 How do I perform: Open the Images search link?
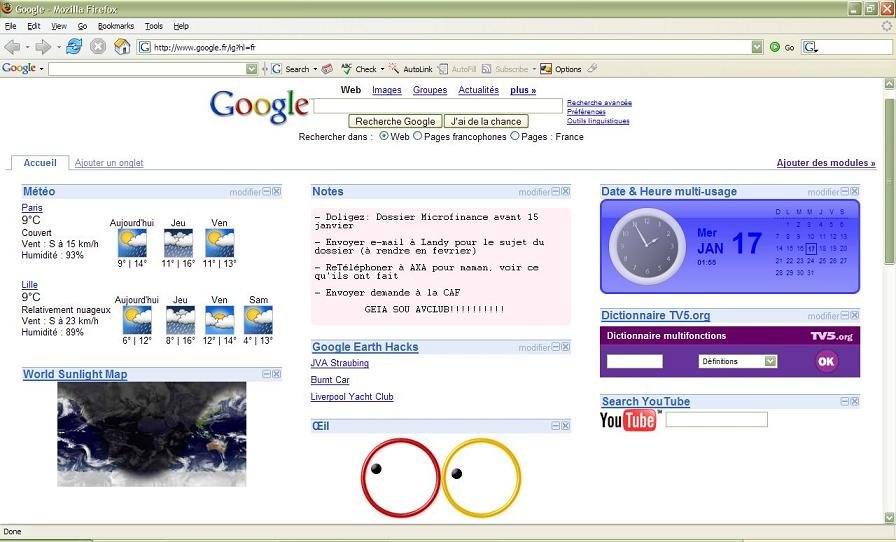(x=387, y=90)
